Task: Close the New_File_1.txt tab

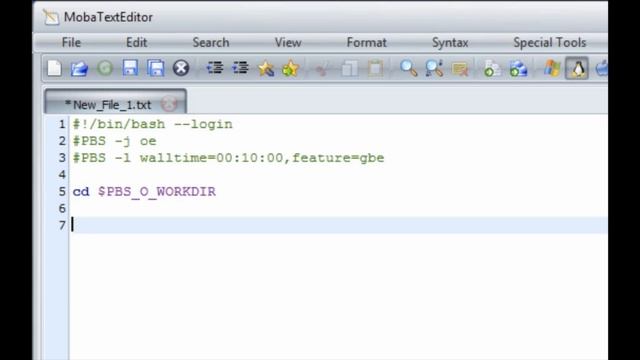Action: (x=169, y=104)
